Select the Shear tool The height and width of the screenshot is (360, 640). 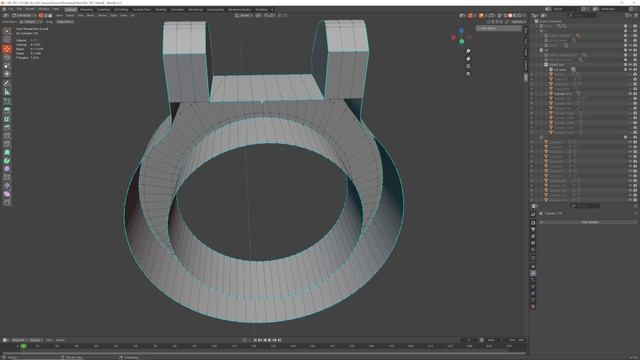(x=7, y=194)
